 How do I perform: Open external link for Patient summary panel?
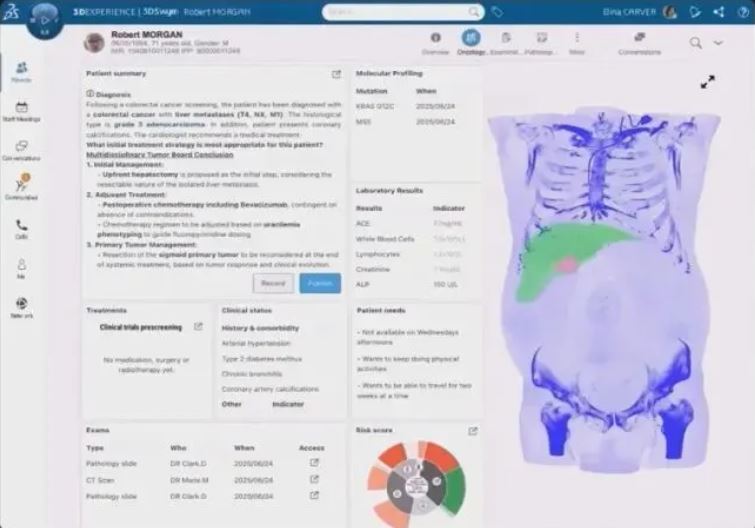336,74
